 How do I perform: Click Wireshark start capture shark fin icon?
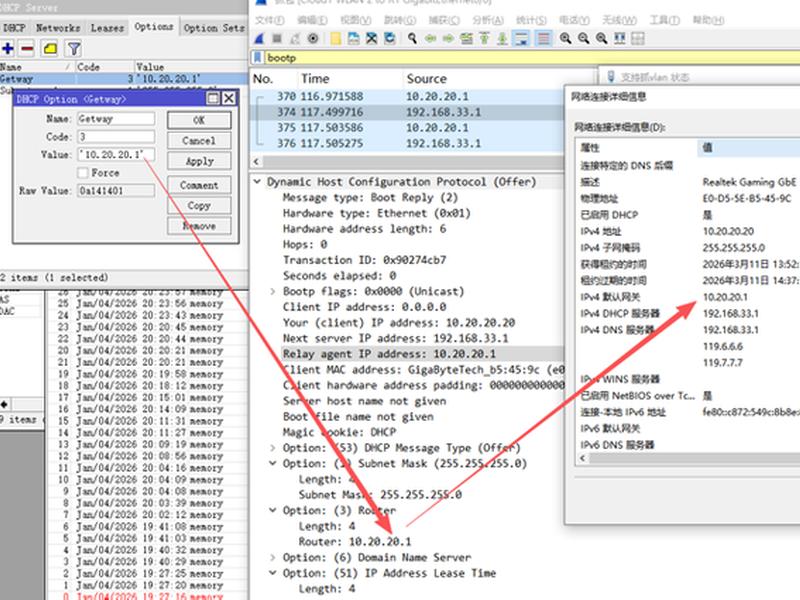pyautogui.click(x=259, y=38)
